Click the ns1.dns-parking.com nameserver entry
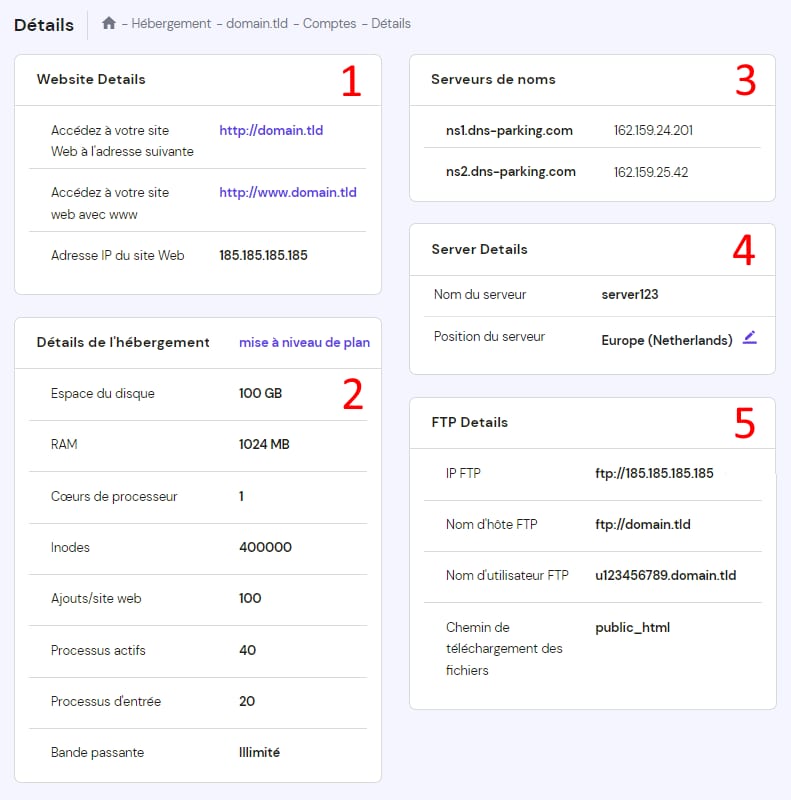Image resolution: width=791 pixels, height=800 pixels. [509, 130]
